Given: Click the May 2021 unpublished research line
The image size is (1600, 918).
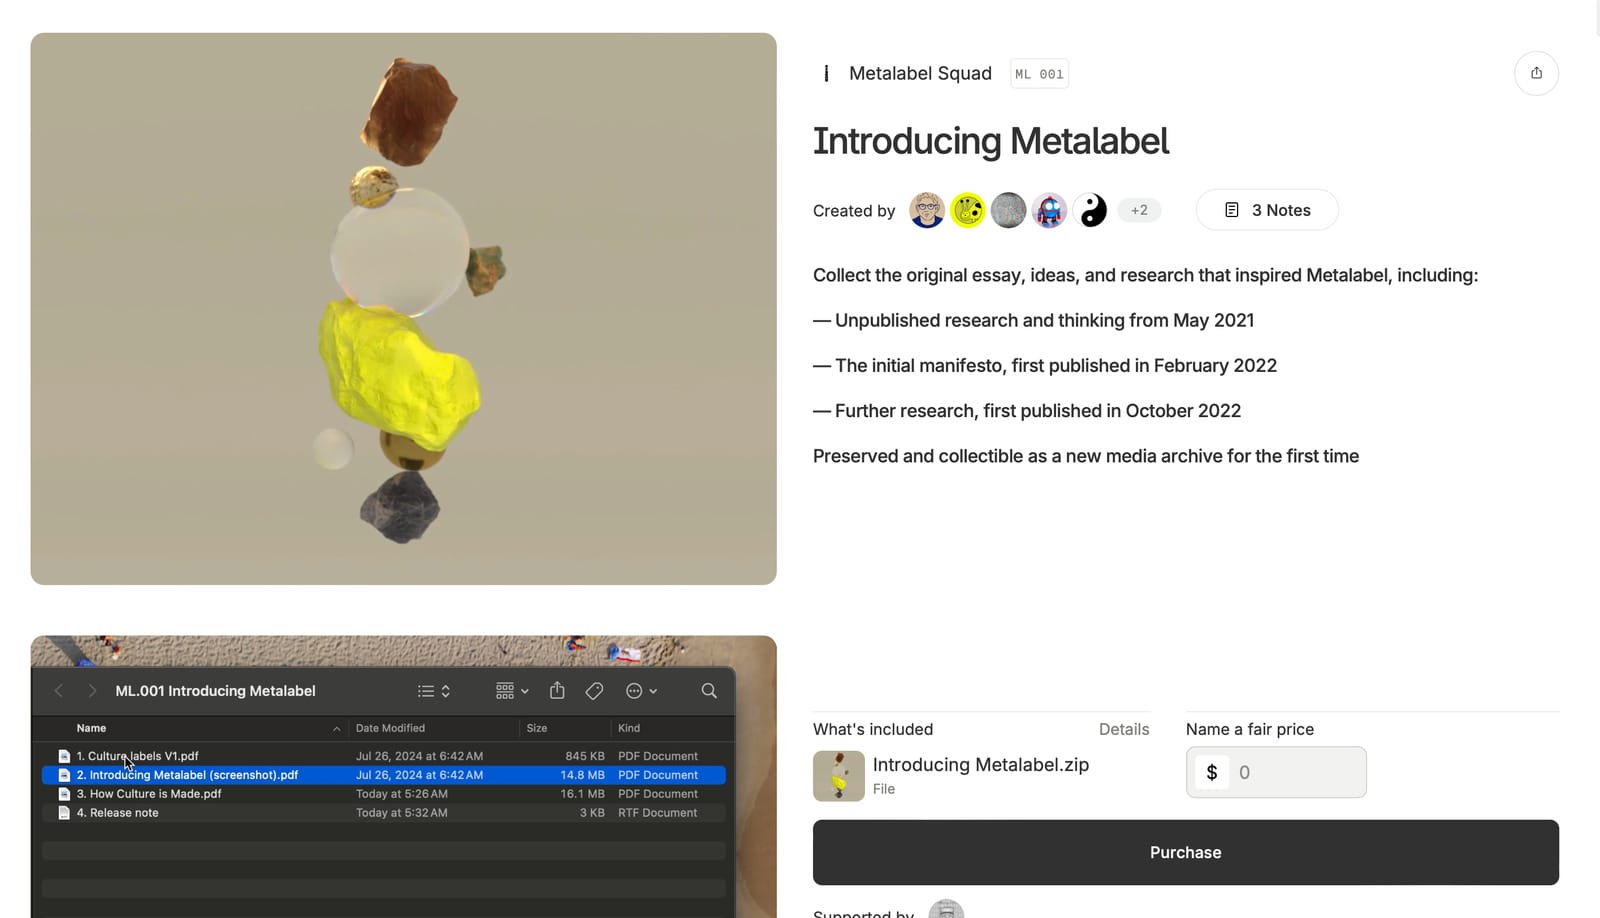Looking at the screenshot, I should click(1034, 321).
